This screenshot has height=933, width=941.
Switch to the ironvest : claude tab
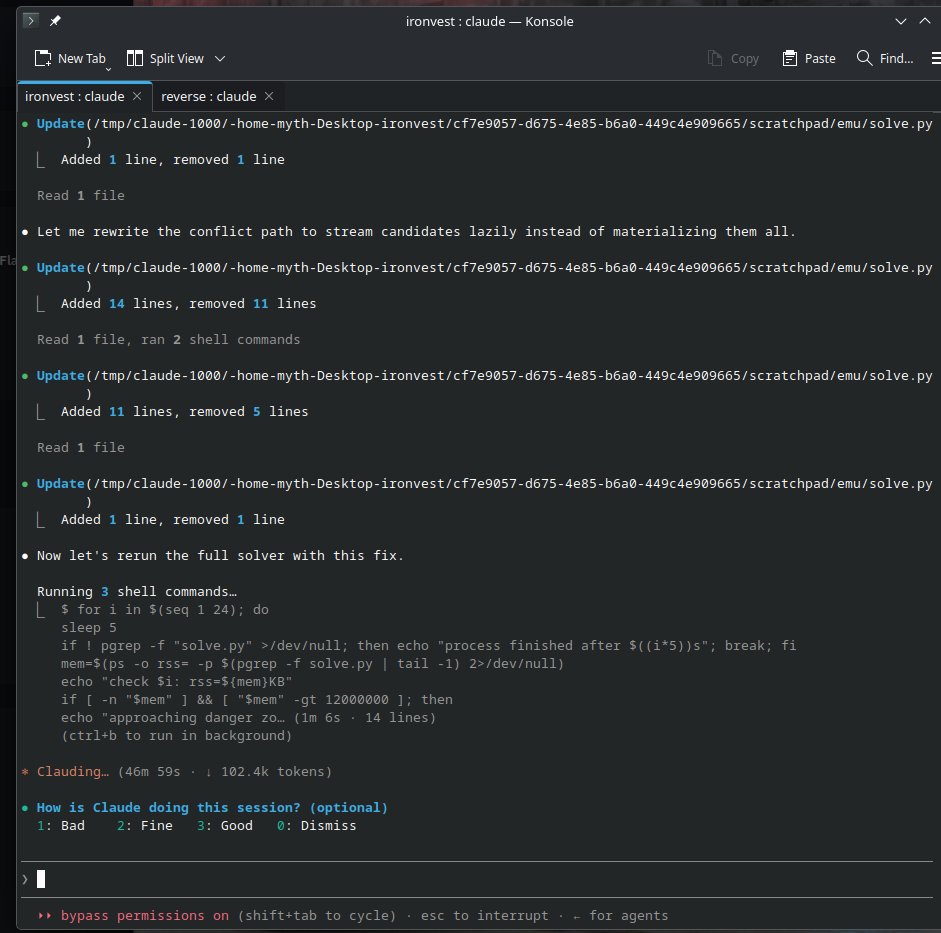pyautogui.click(x=74, y=97)
